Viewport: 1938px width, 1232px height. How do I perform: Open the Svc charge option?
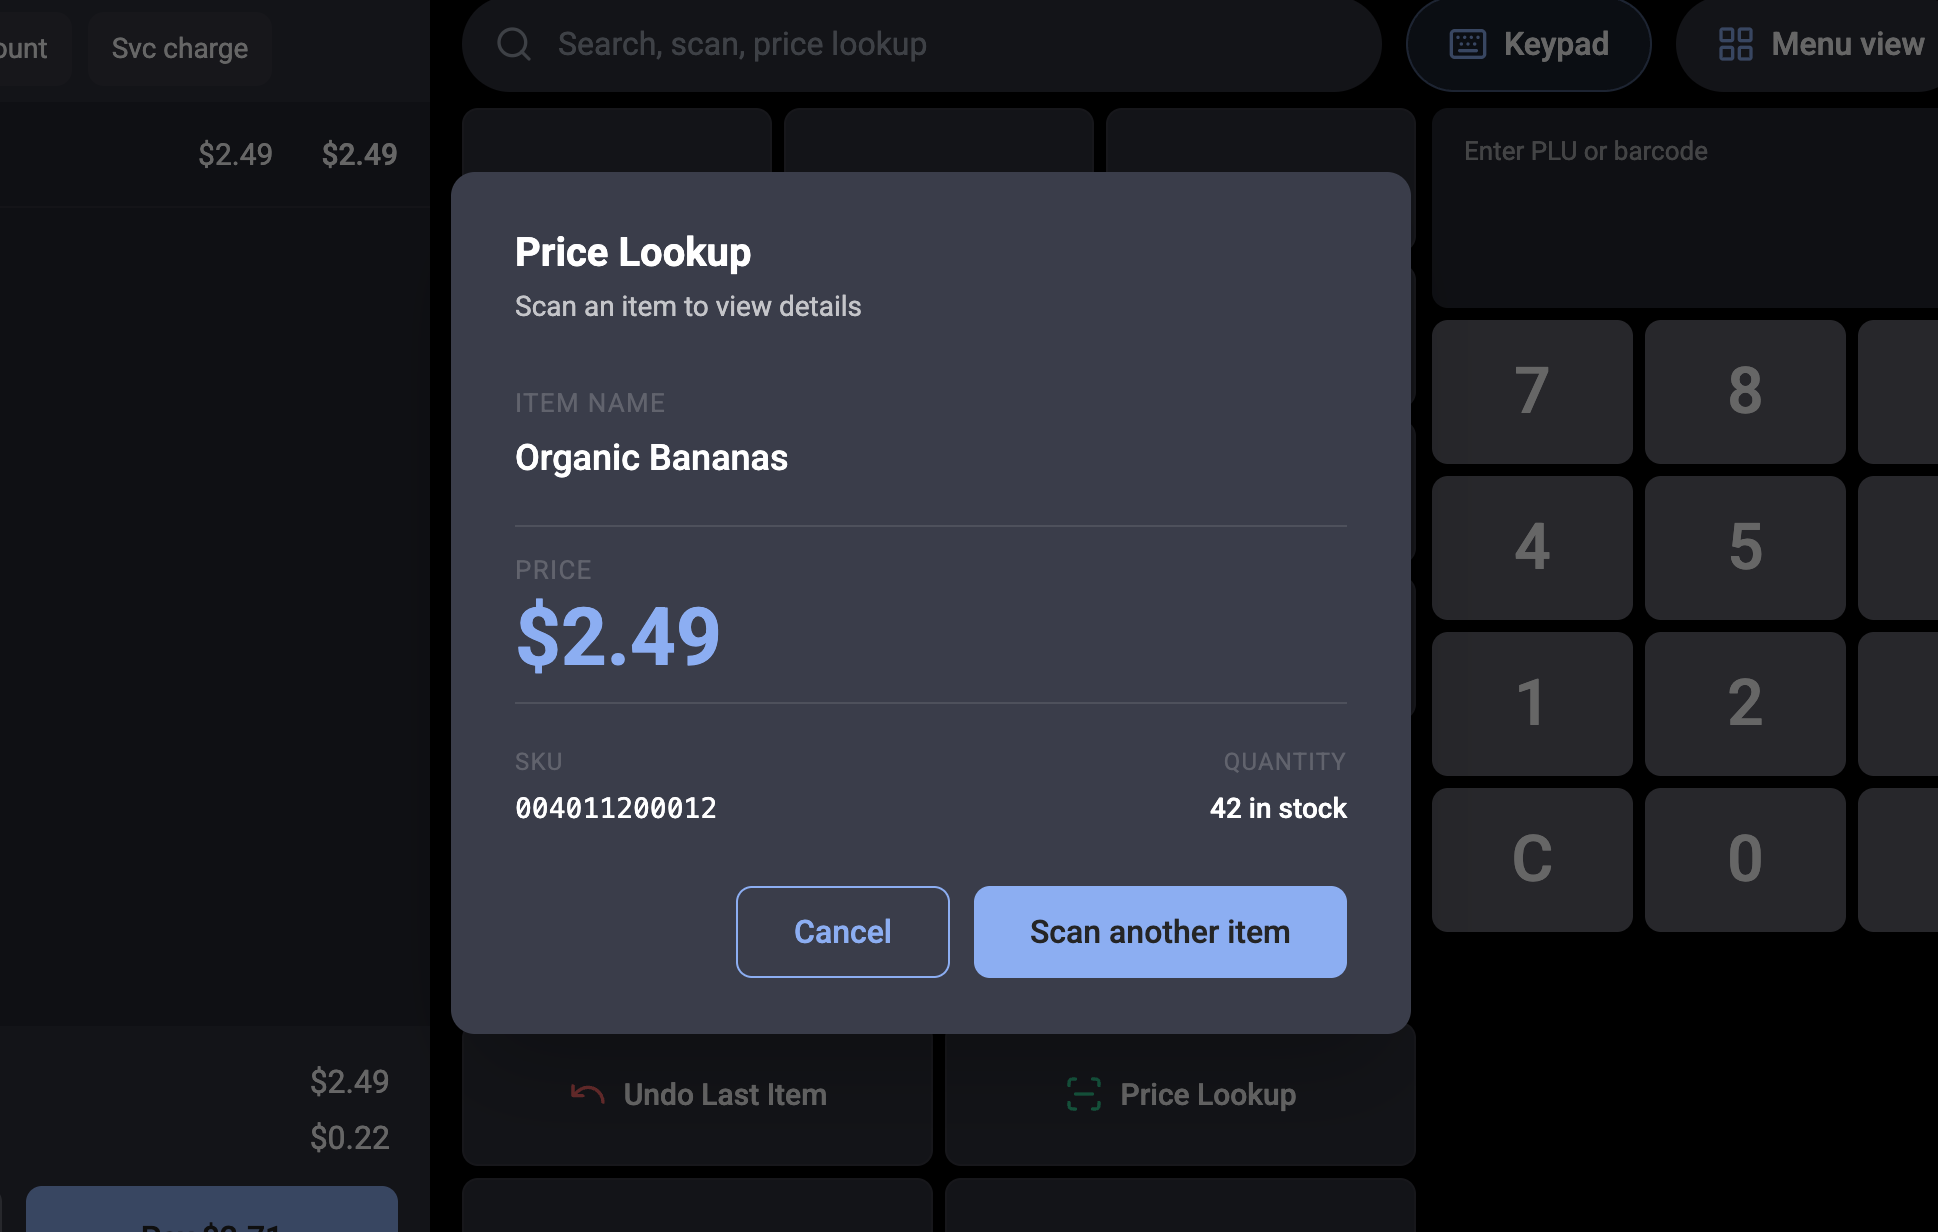180,48
